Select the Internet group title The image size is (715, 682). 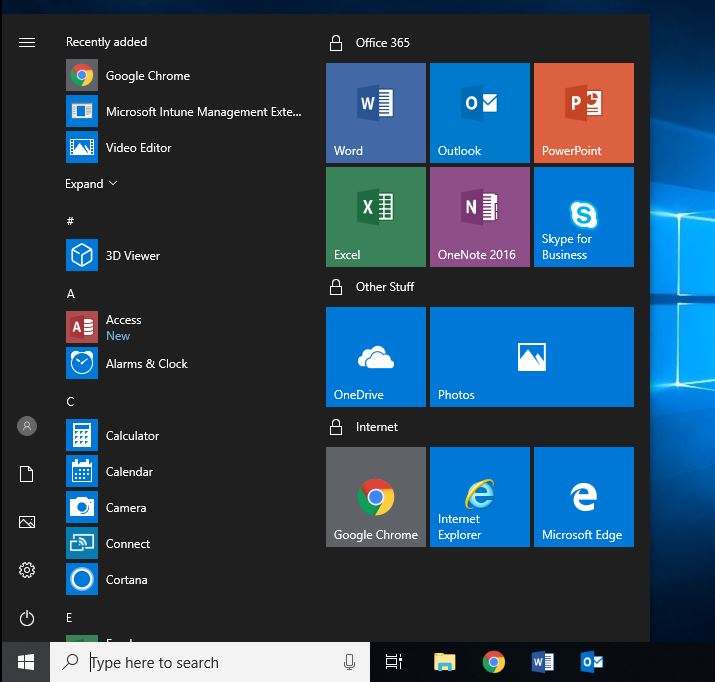pos(377,427)
